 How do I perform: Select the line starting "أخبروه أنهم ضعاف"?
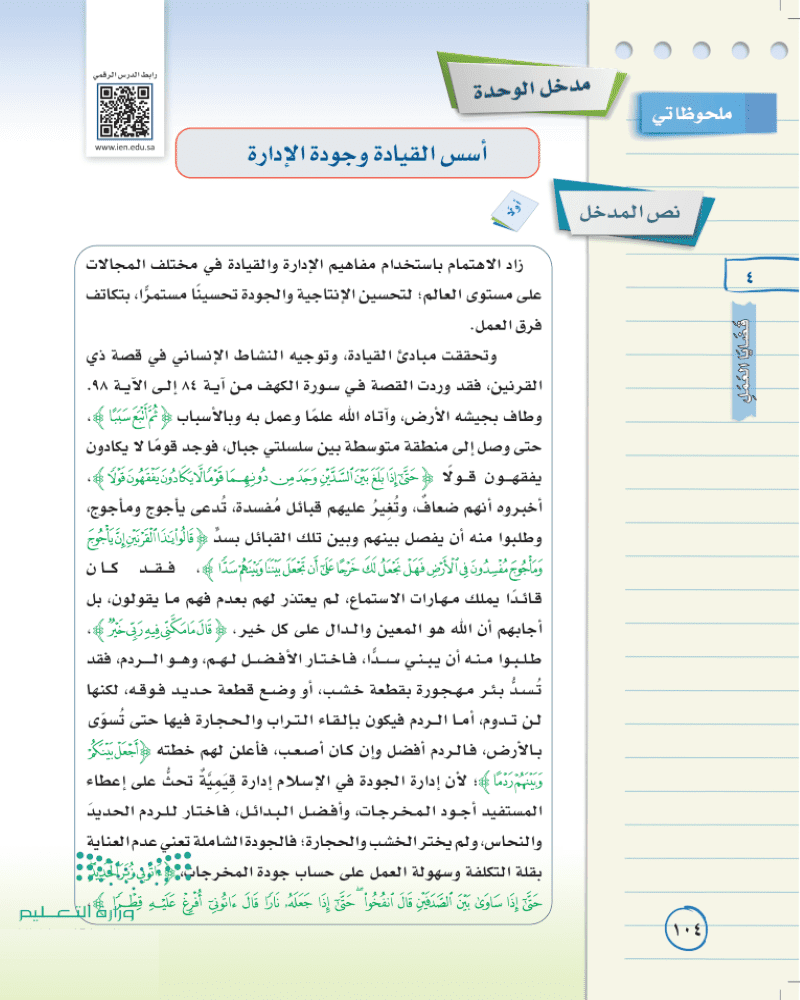pyautogui.click(x=314, y=508)
